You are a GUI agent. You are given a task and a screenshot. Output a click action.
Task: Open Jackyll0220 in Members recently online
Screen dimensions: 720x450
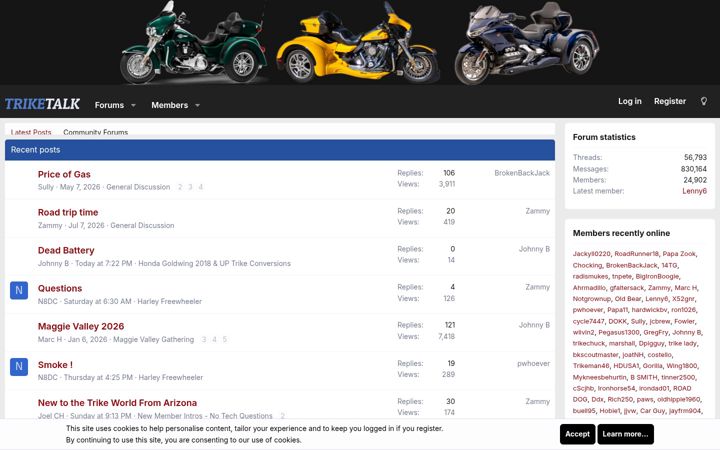click(x=591, y=253)
